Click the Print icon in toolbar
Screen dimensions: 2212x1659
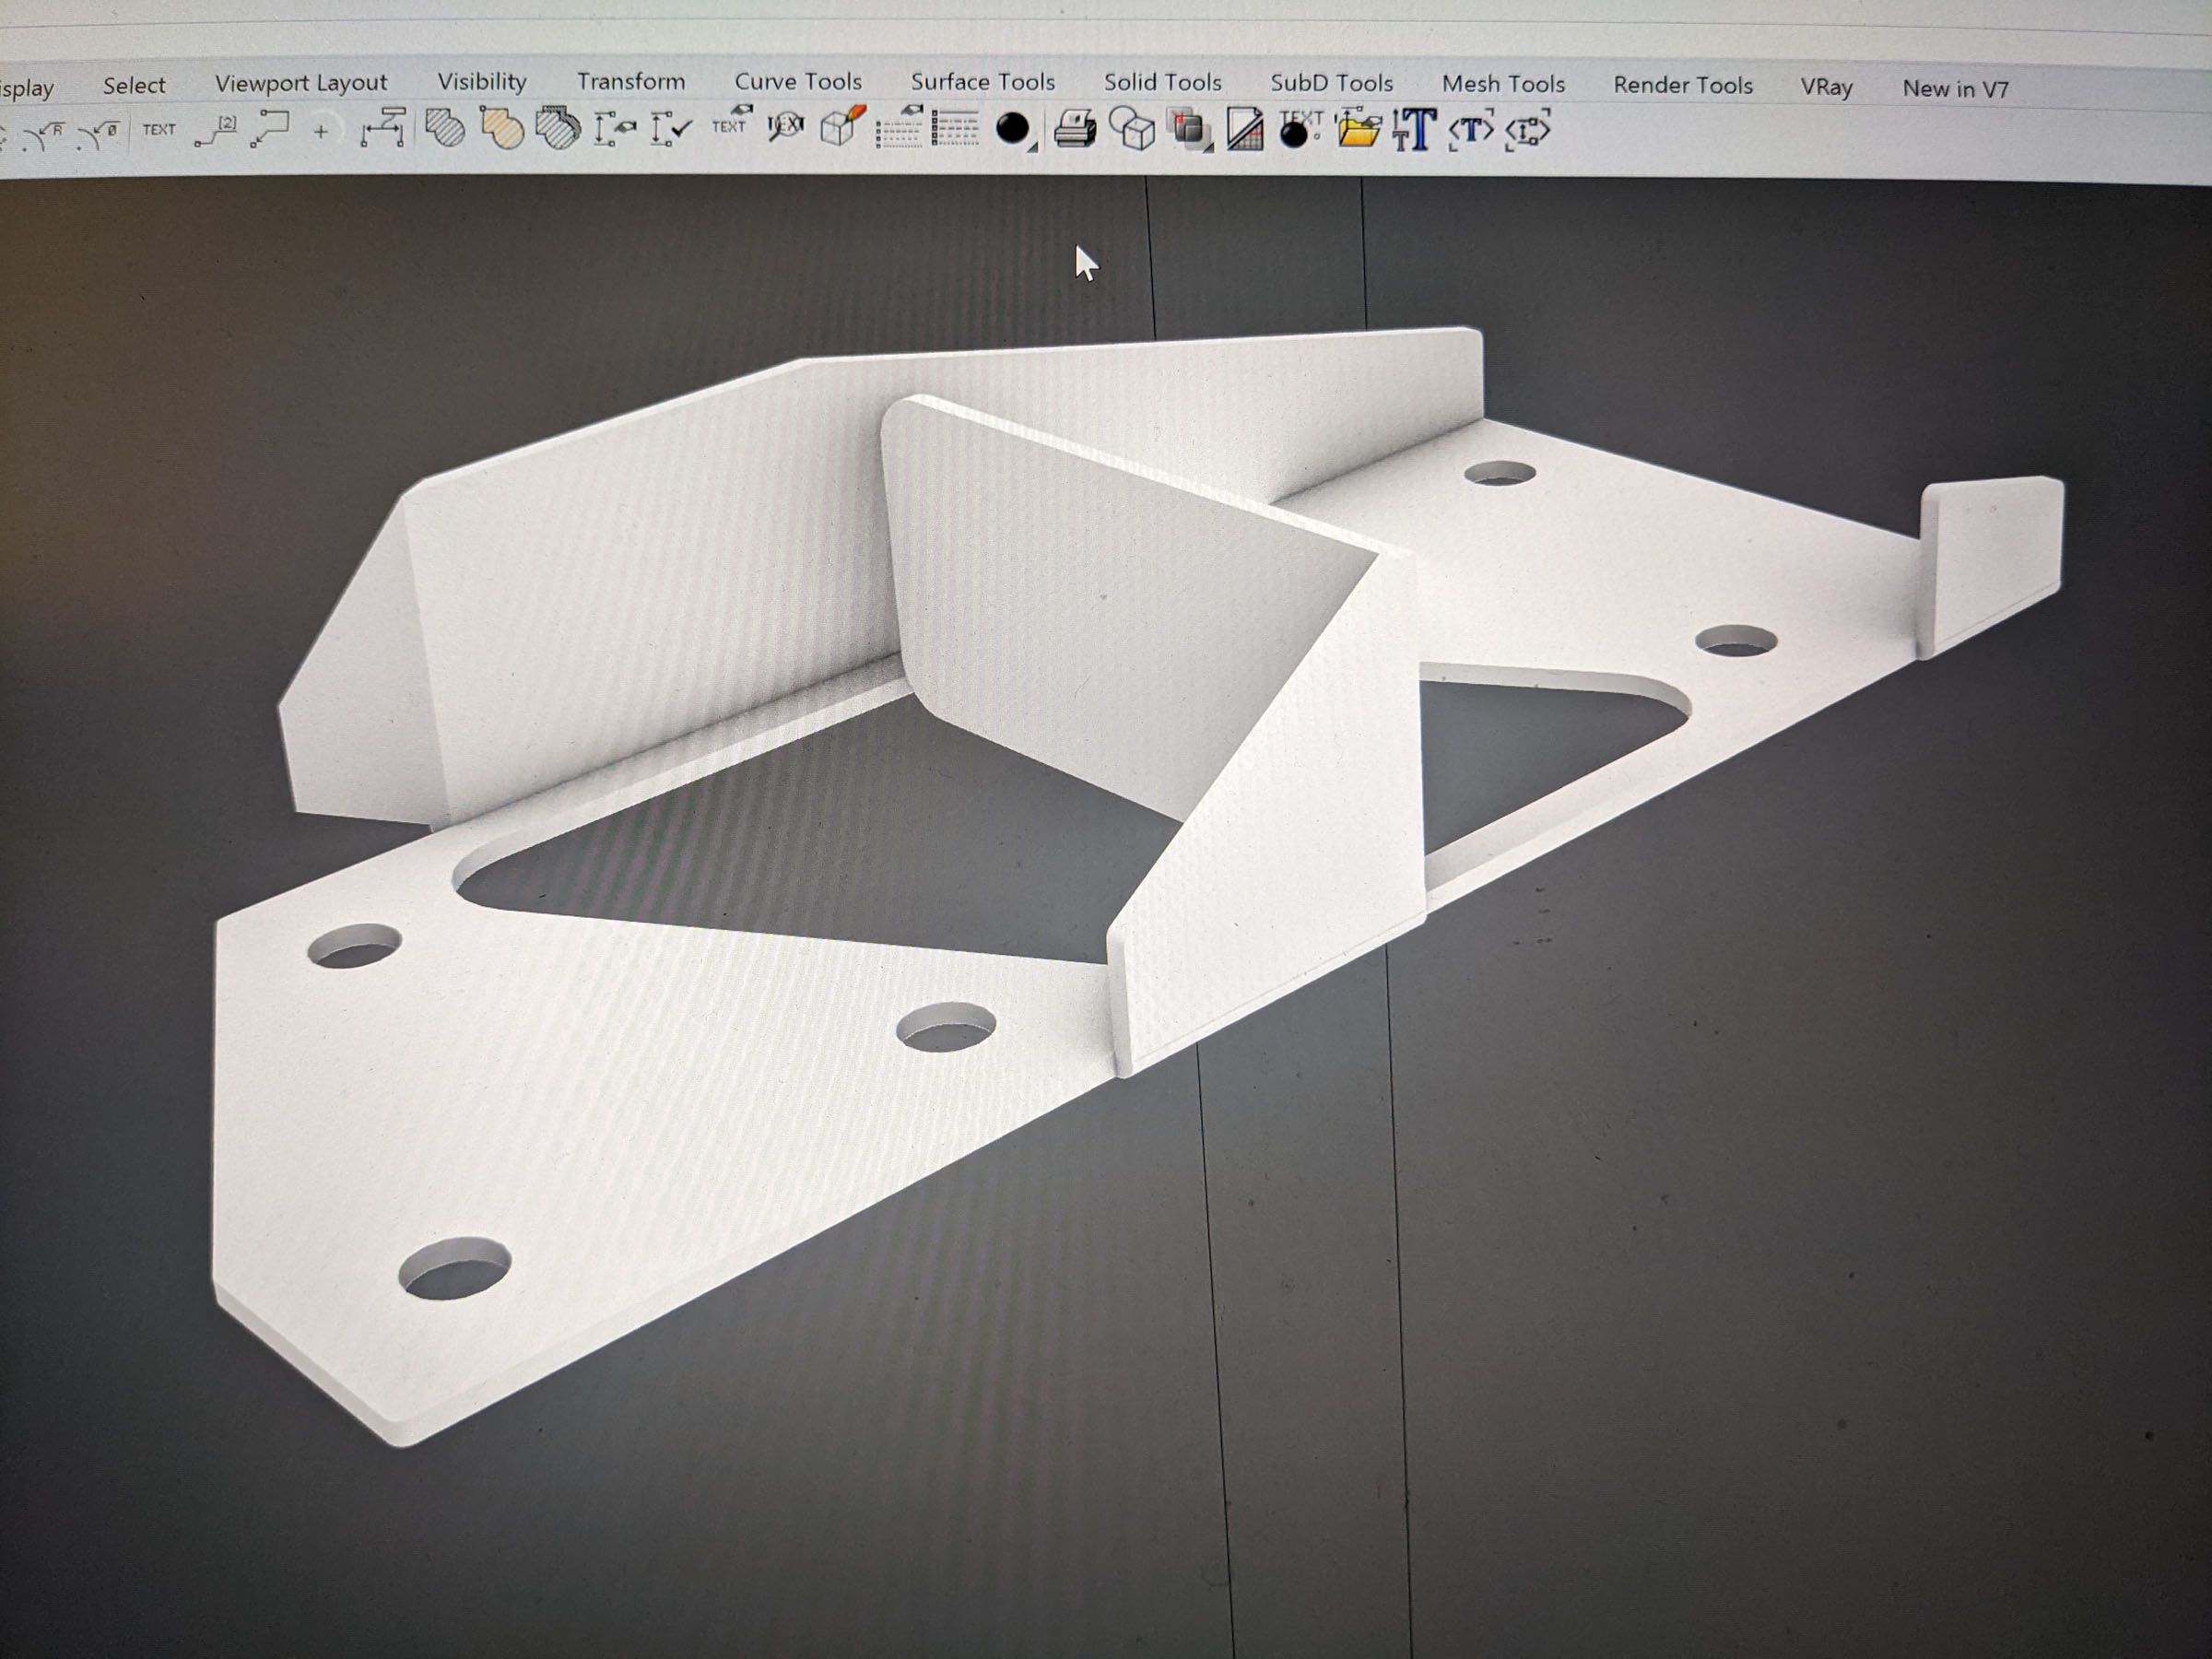click(1075, 130)
